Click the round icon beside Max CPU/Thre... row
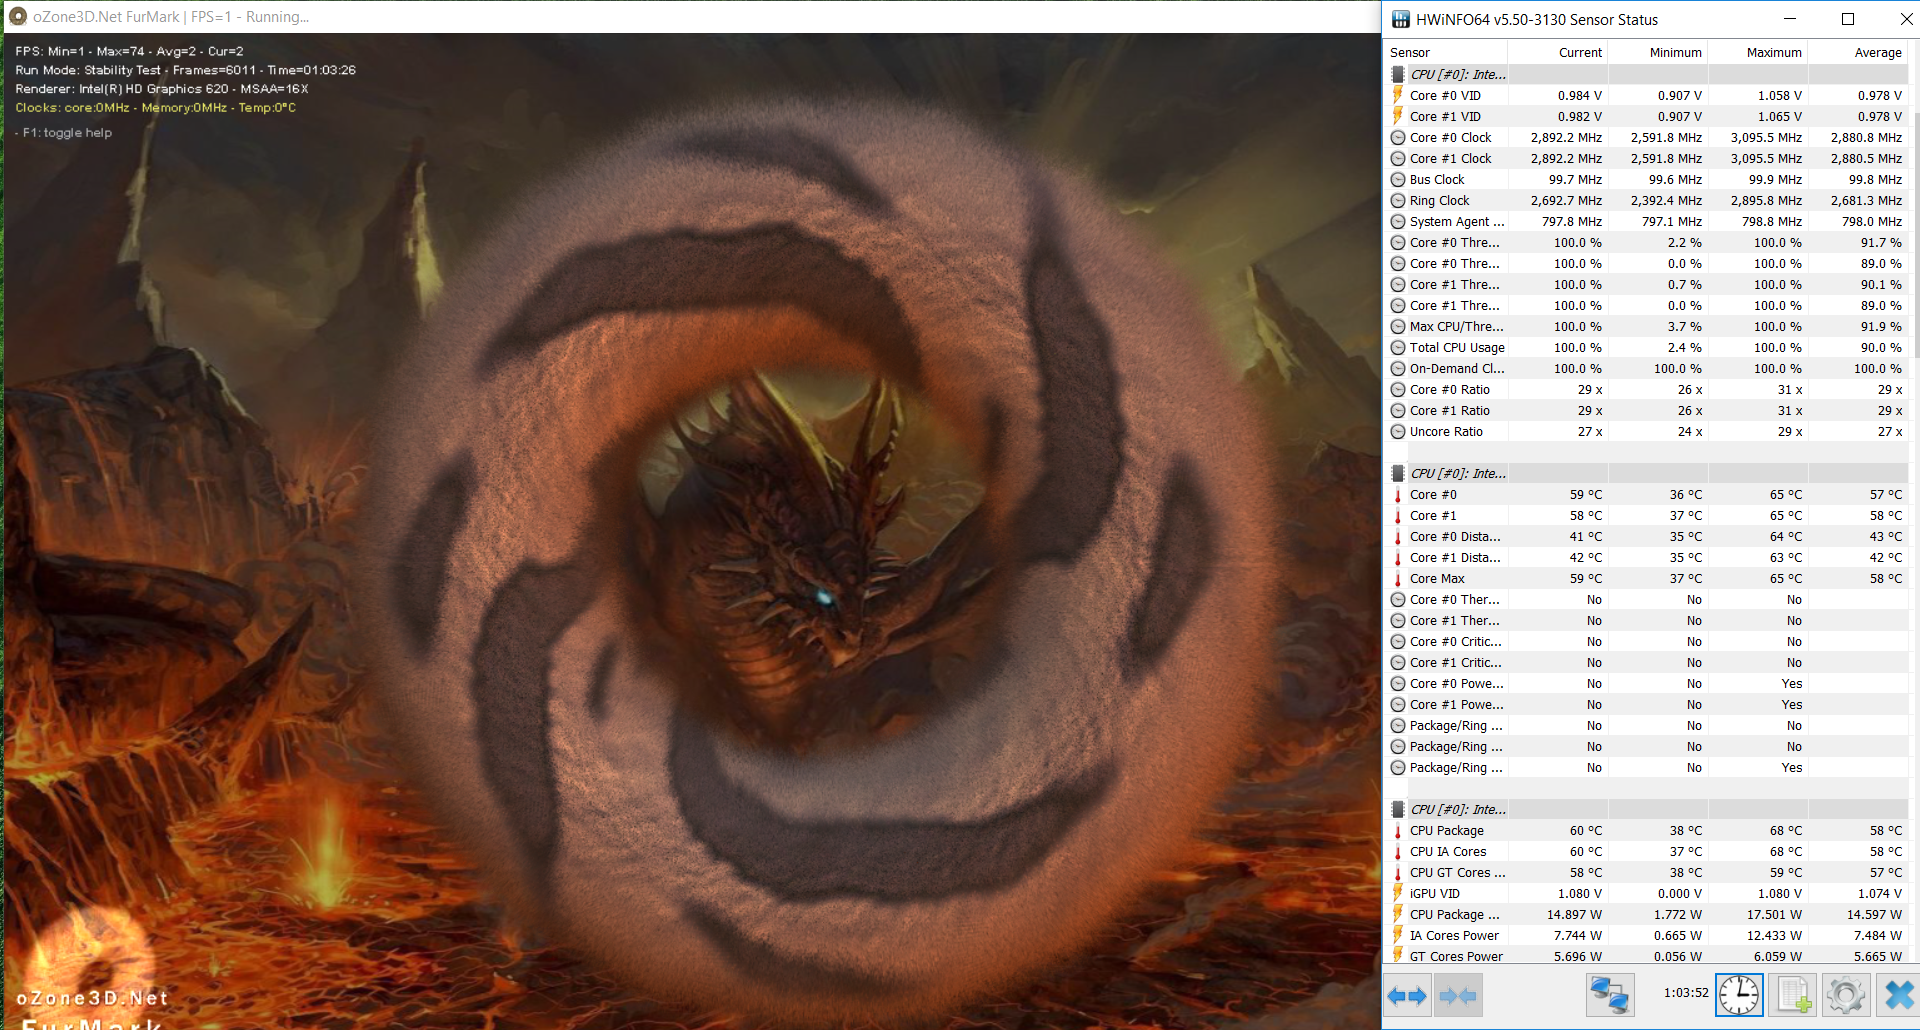Image resolution: width=1920 pixels, height=1030 pixels. [1398, 326]
